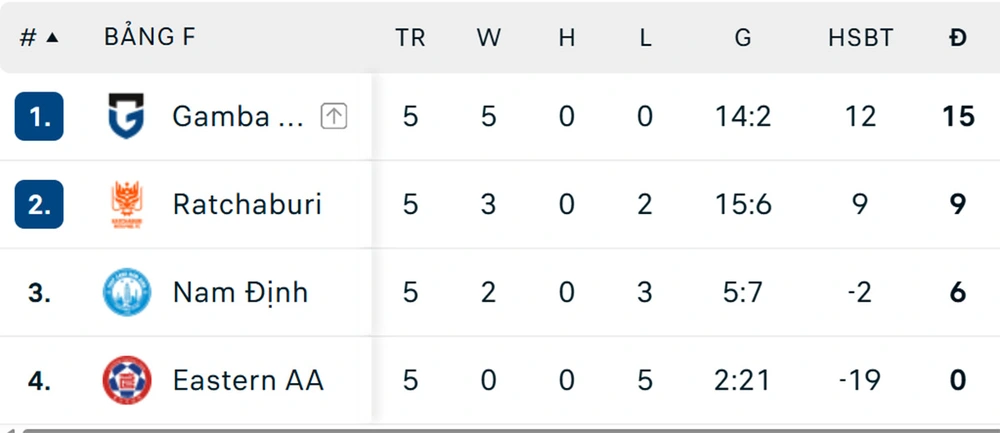Click the Eastern AA team badge
The width and height of the screenshot is (1000, 433).
pyautogui.click(x=126, y=380)
